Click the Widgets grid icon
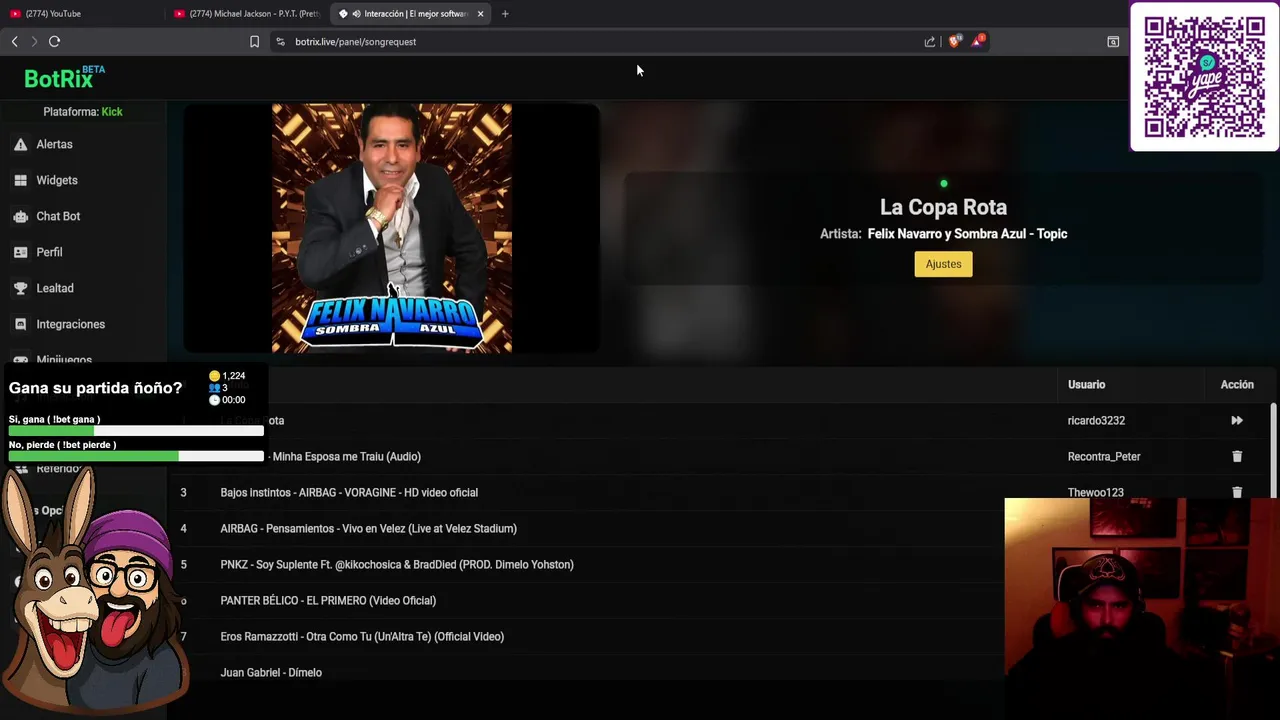Image resolution: width=1280 pixels, height=720 pixels. point(20,180)
